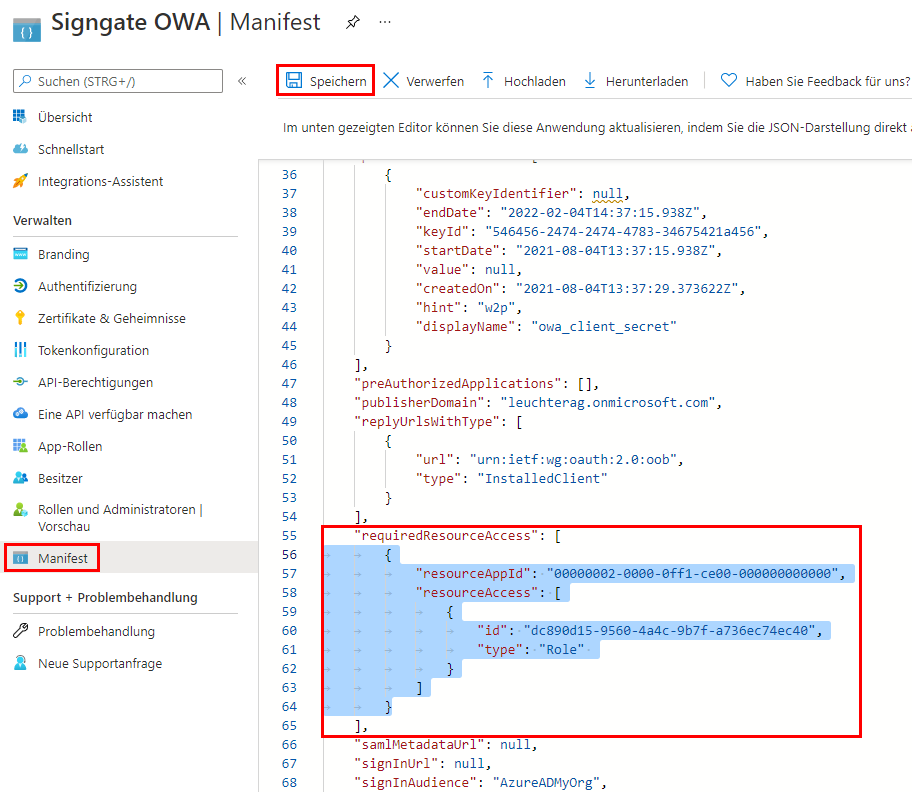Image resolution: width=912 pixels, height=792 pixels.
Task: Click the Speichern floppy disk icon
Action: point(294,80)
